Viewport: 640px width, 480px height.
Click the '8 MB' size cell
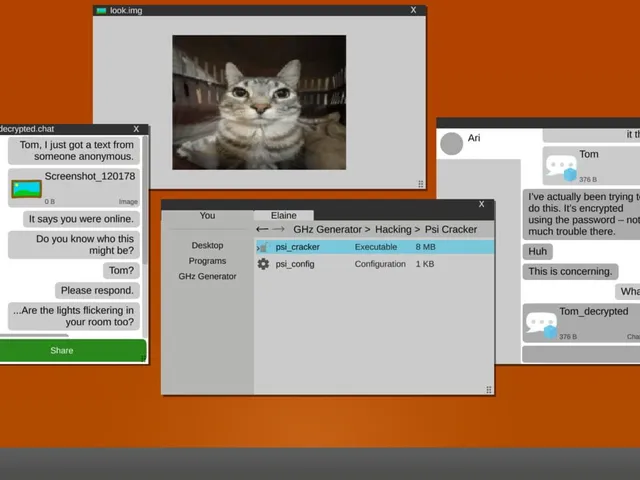coord(425,247)
